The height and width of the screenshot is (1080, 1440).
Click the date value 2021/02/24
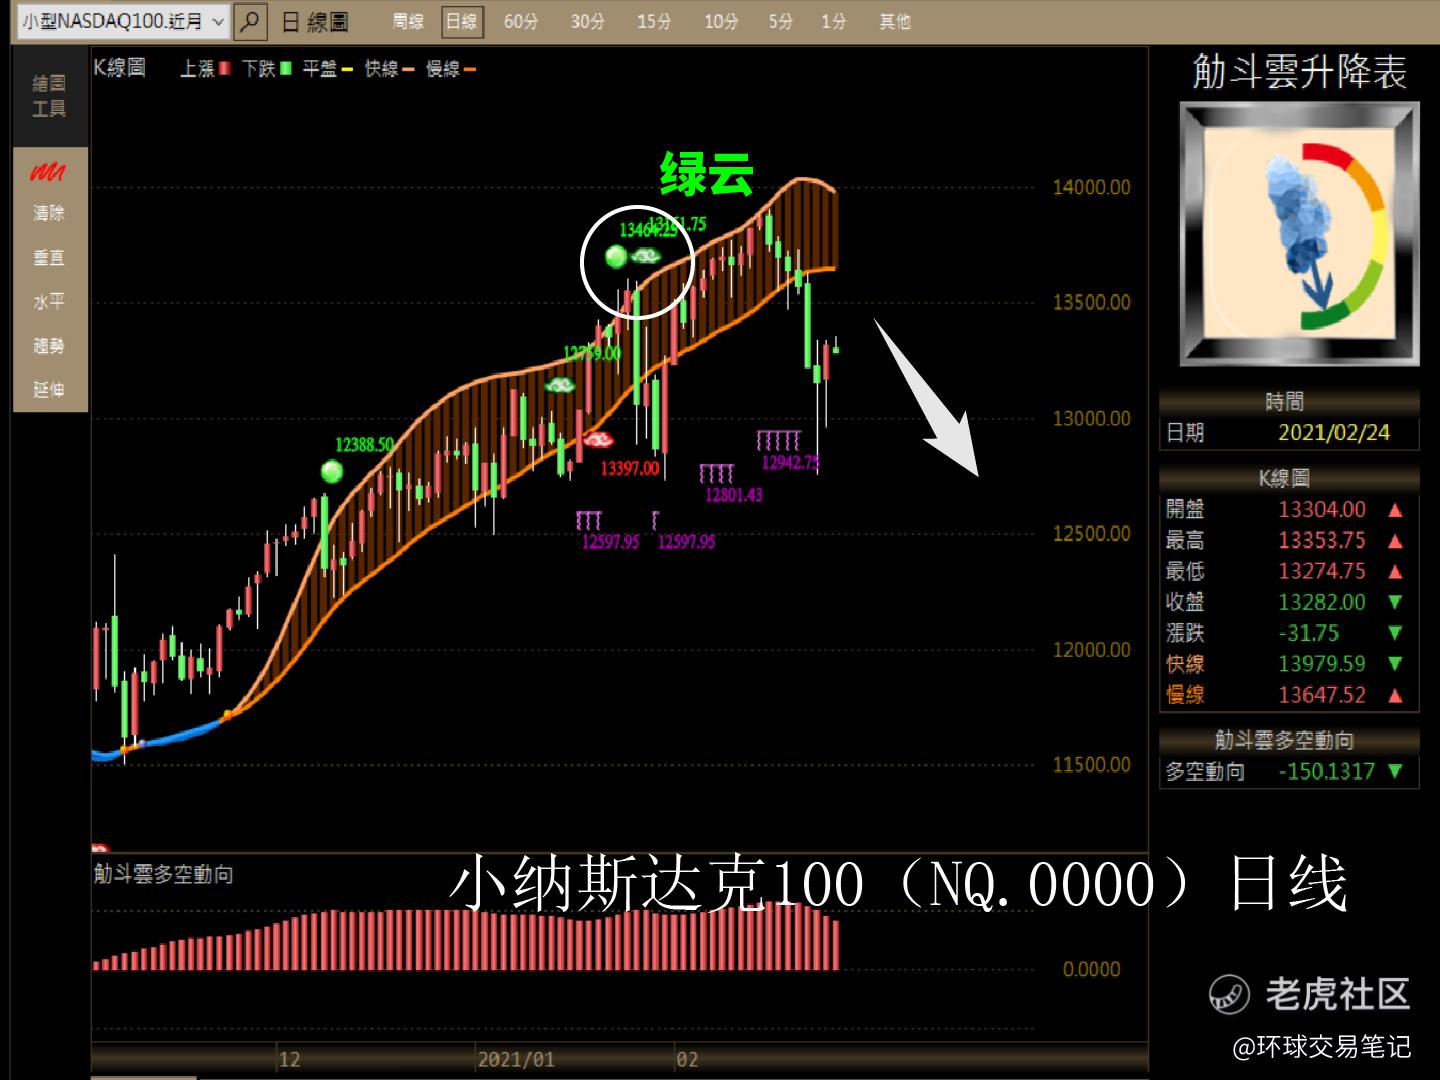pos(1334,433)
